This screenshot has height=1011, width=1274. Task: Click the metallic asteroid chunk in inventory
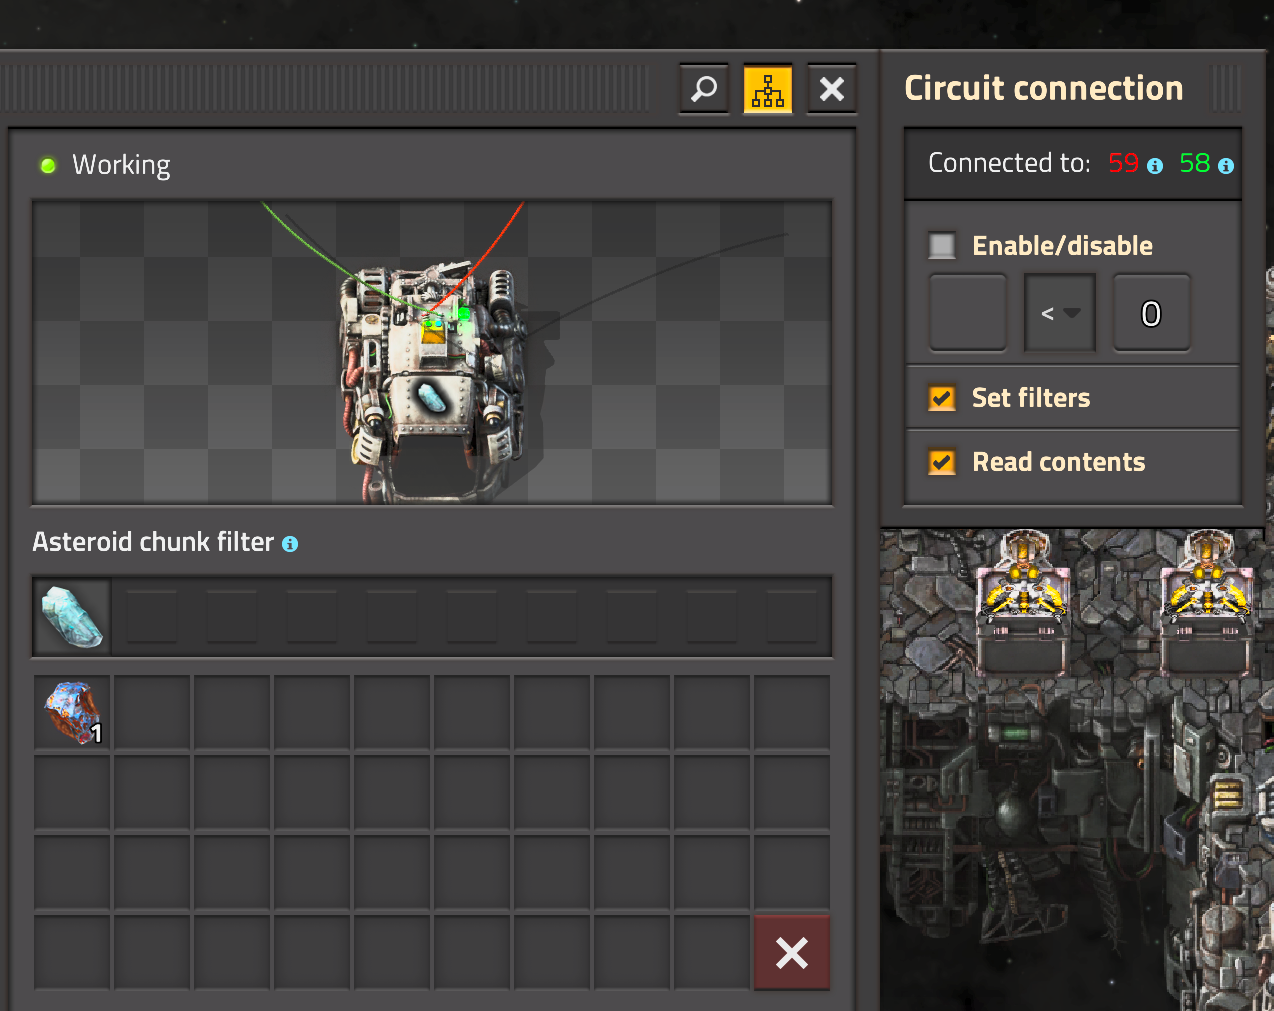(72, 713)
